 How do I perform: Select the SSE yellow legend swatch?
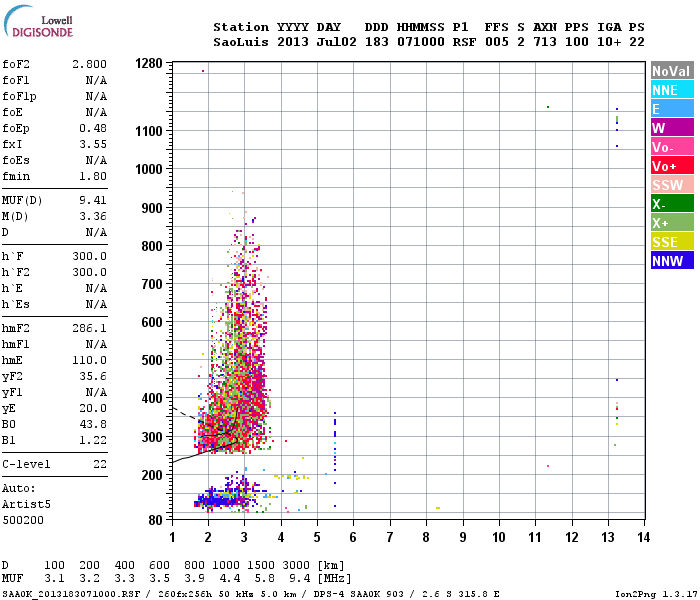pyautogui.click(x=672, y=242)
